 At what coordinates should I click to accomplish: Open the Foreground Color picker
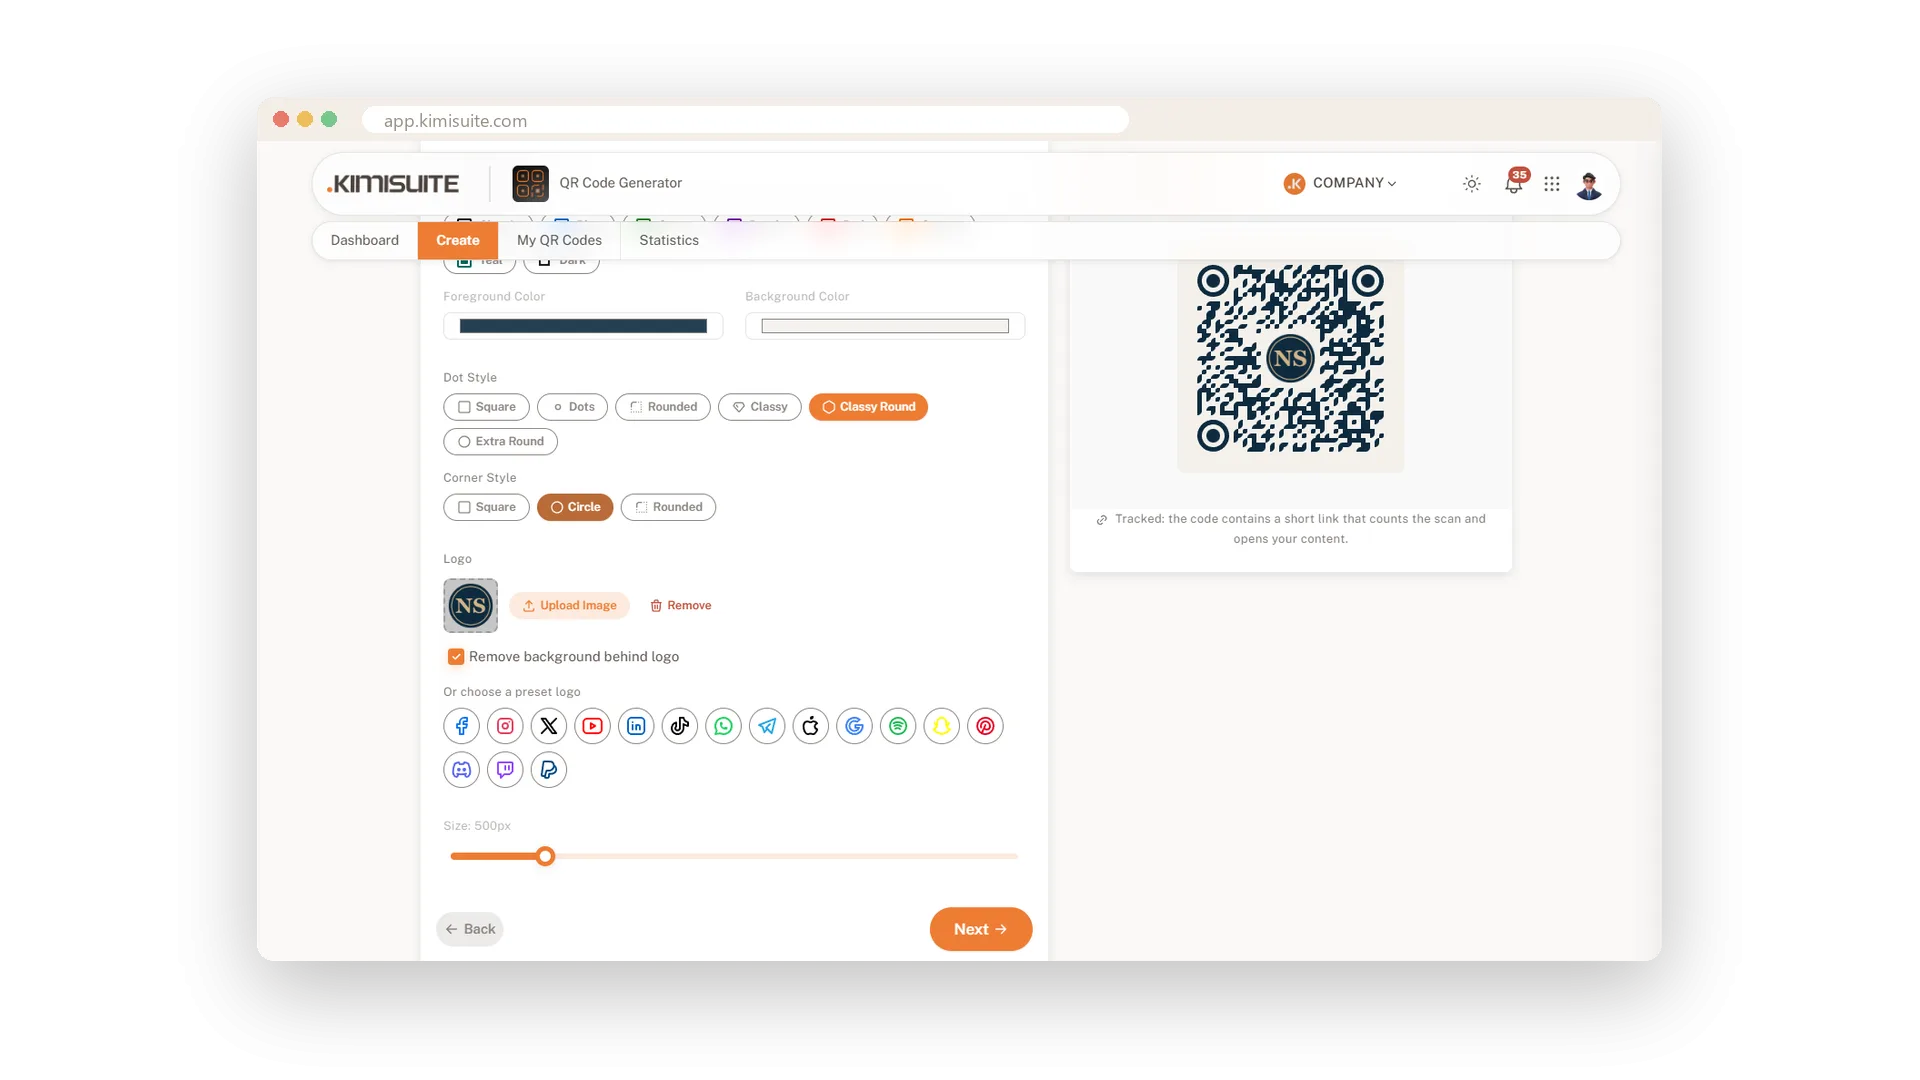(x=583, y=326)
